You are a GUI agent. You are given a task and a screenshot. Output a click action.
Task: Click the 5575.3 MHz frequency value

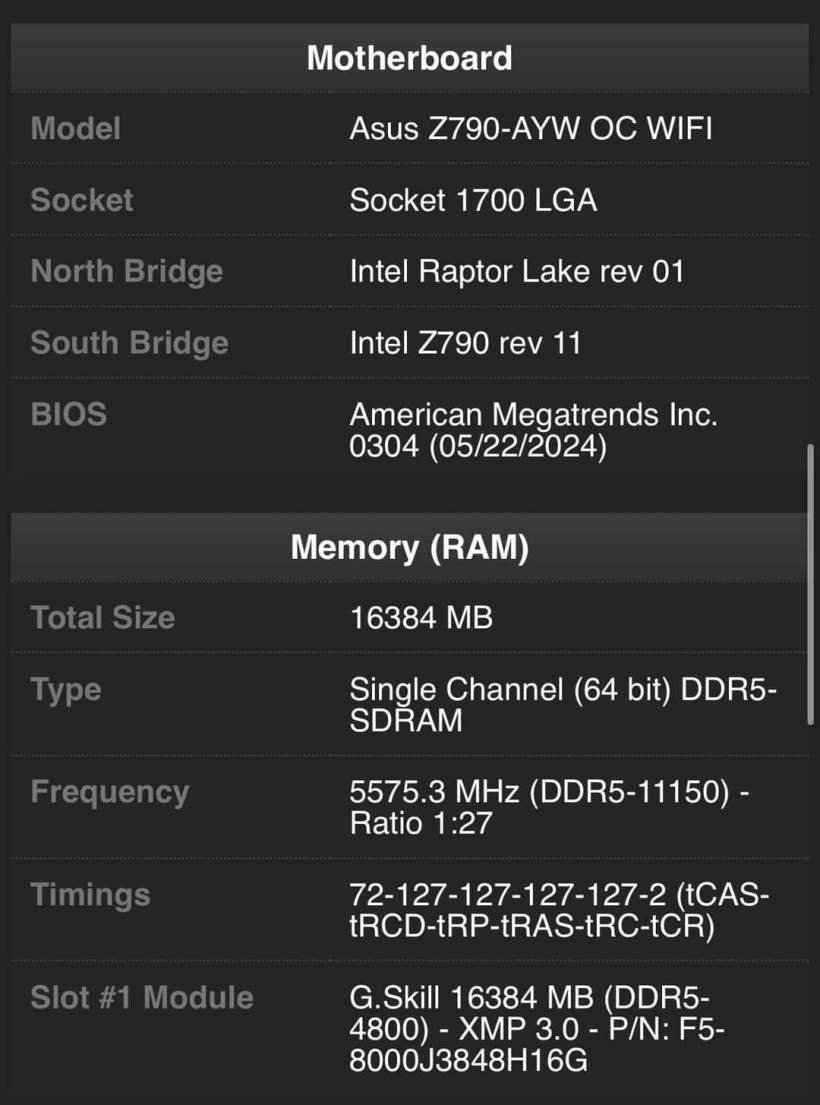tap(549, 807)
